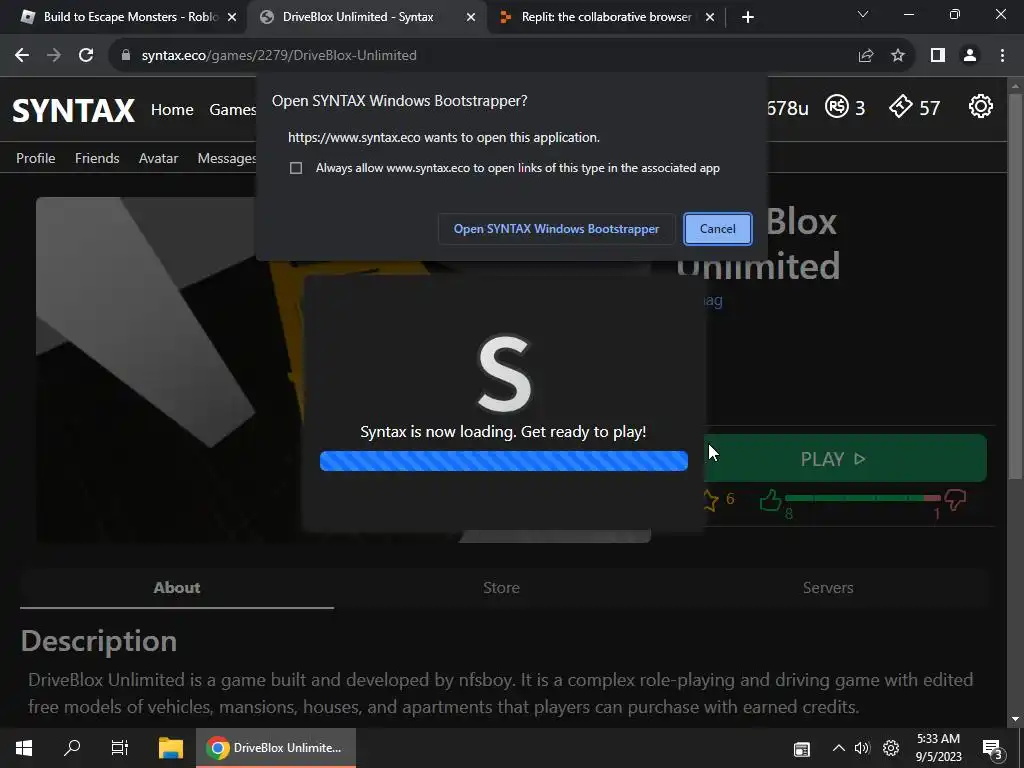
Task: Open the Friends link
Action: 97,158
